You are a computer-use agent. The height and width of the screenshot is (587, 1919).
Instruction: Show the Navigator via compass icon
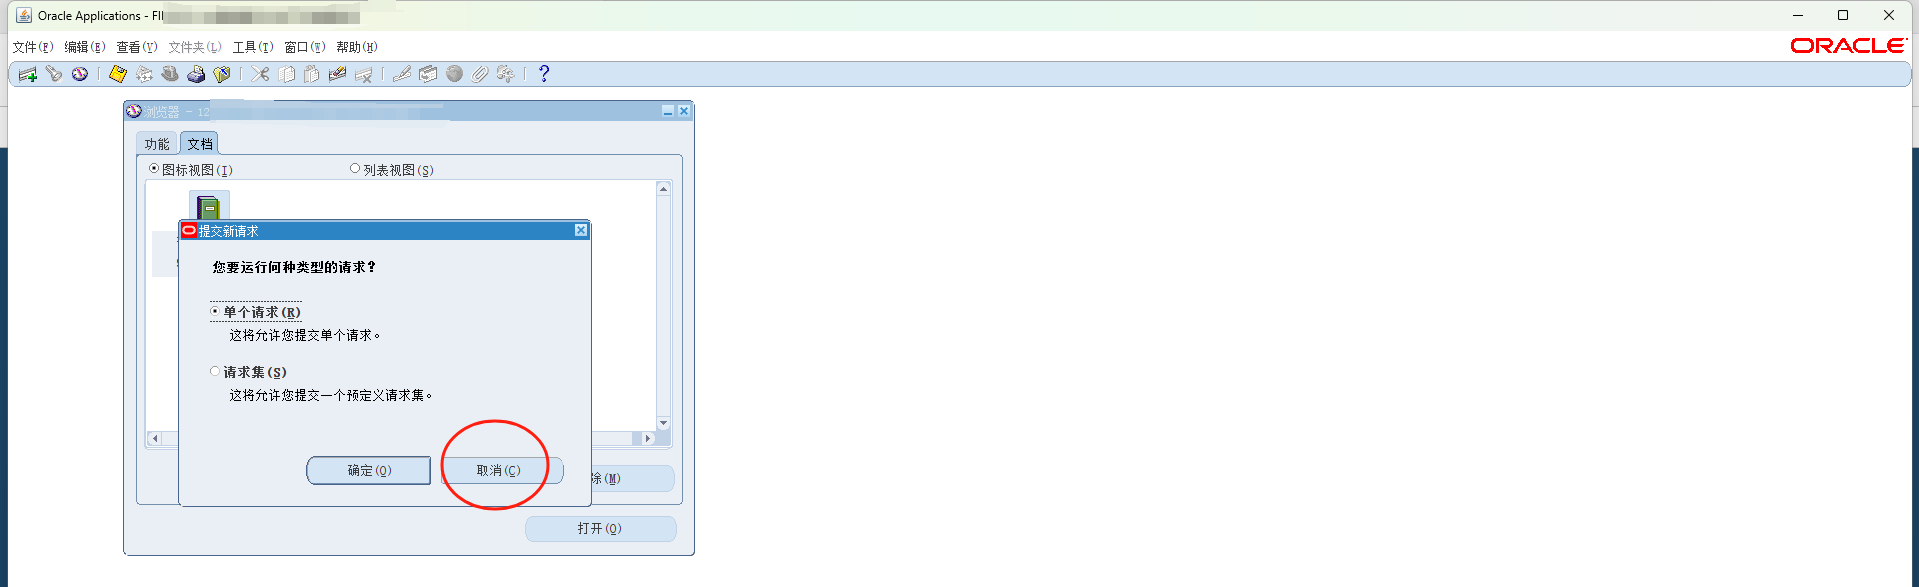(80, 74)
